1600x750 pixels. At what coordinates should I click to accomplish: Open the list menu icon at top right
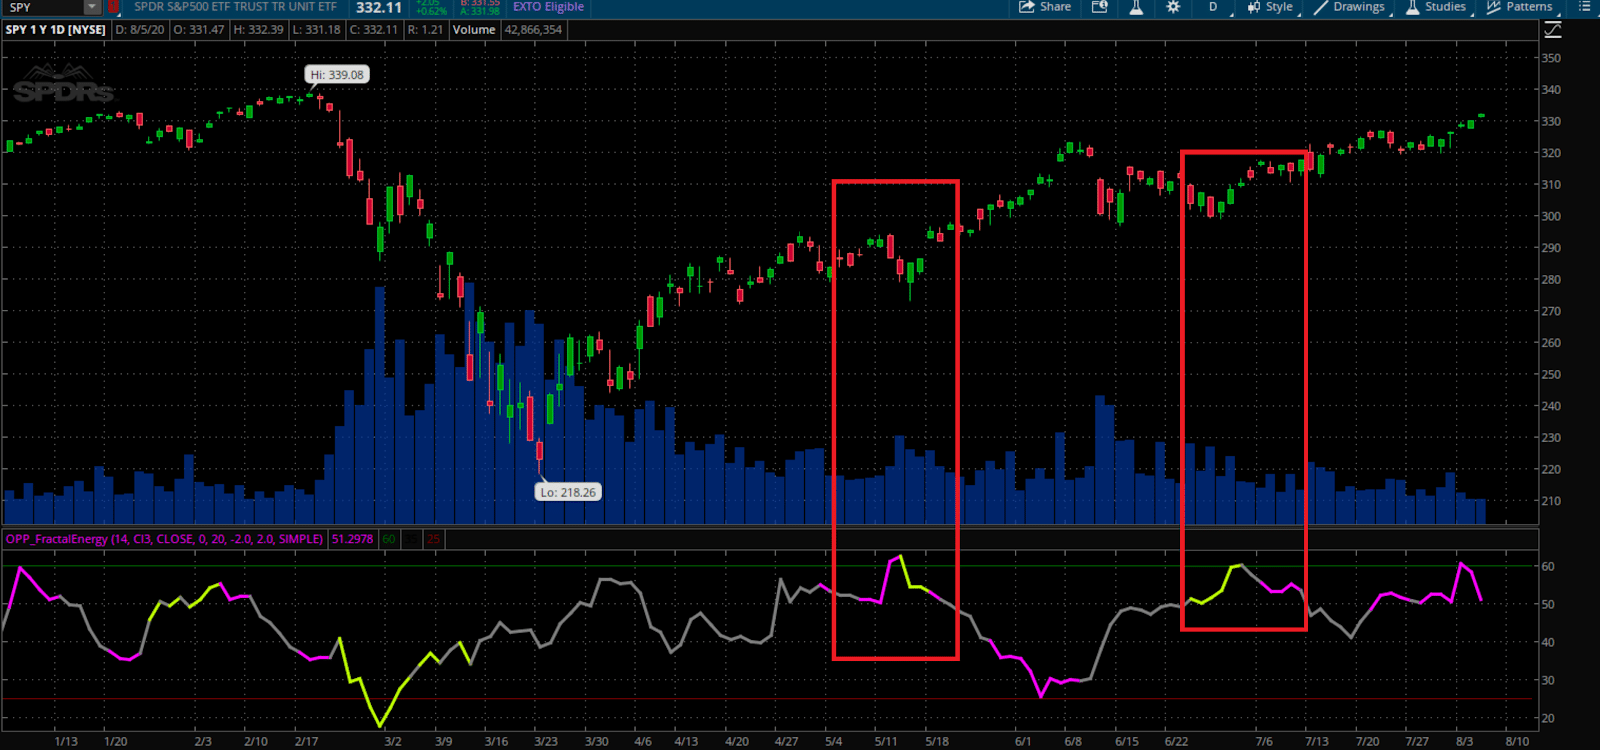(1584, 7)
